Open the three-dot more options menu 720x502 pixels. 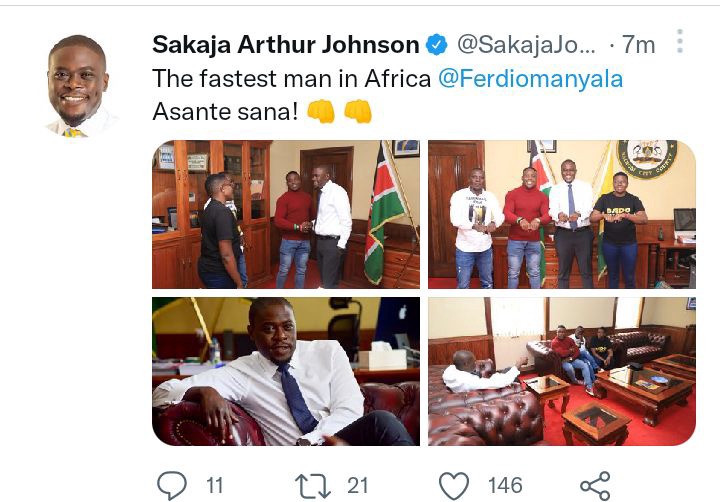point(680,41)
